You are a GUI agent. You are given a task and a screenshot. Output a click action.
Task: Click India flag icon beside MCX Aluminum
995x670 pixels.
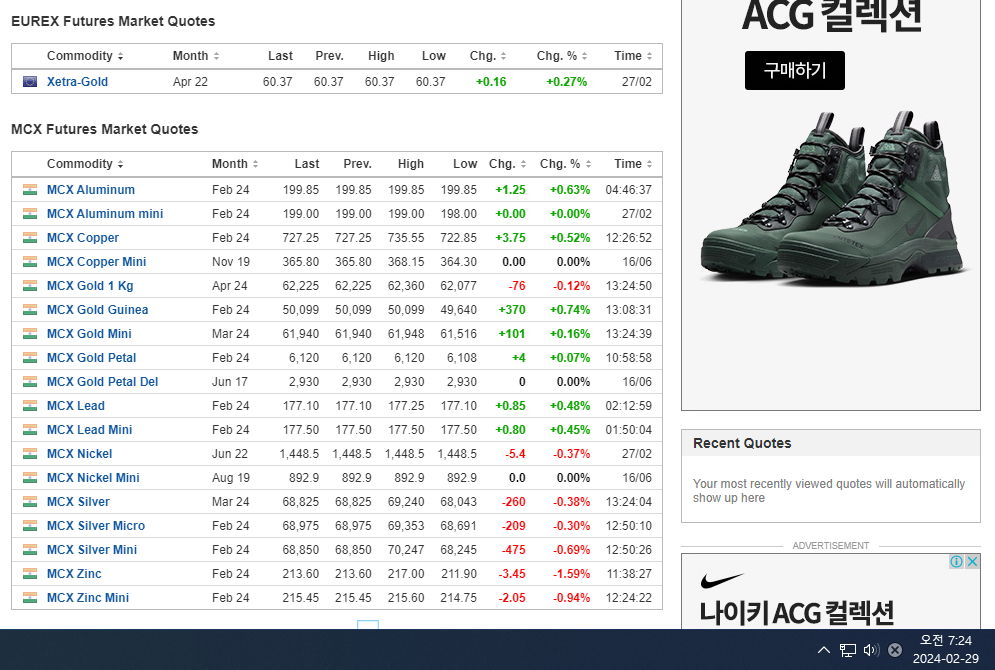pos(30,190)
